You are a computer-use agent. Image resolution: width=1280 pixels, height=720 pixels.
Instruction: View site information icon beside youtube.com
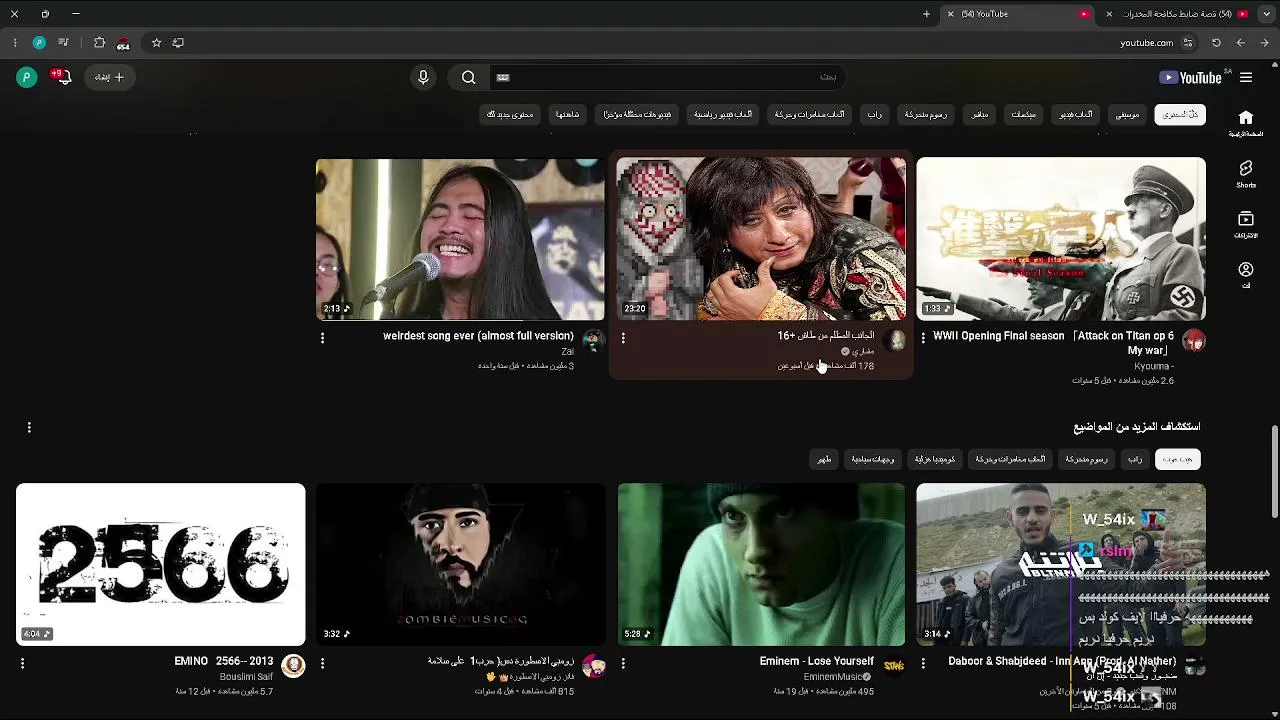tap(1187, 43)
